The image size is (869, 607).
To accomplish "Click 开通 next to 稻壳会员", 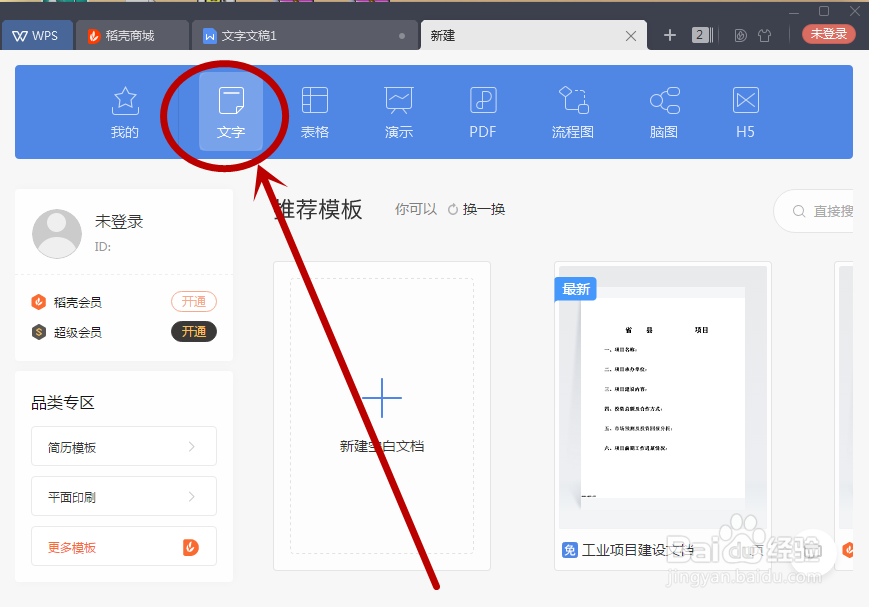I will click(193, 301).
